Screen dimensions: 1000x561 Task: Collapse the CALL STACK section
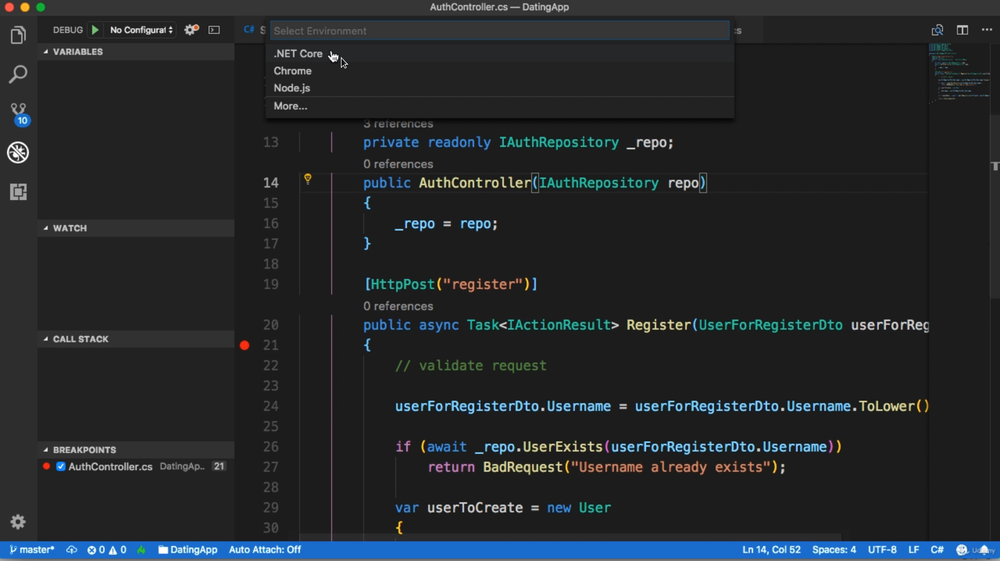pyautogui.click(x=136, y=339)
